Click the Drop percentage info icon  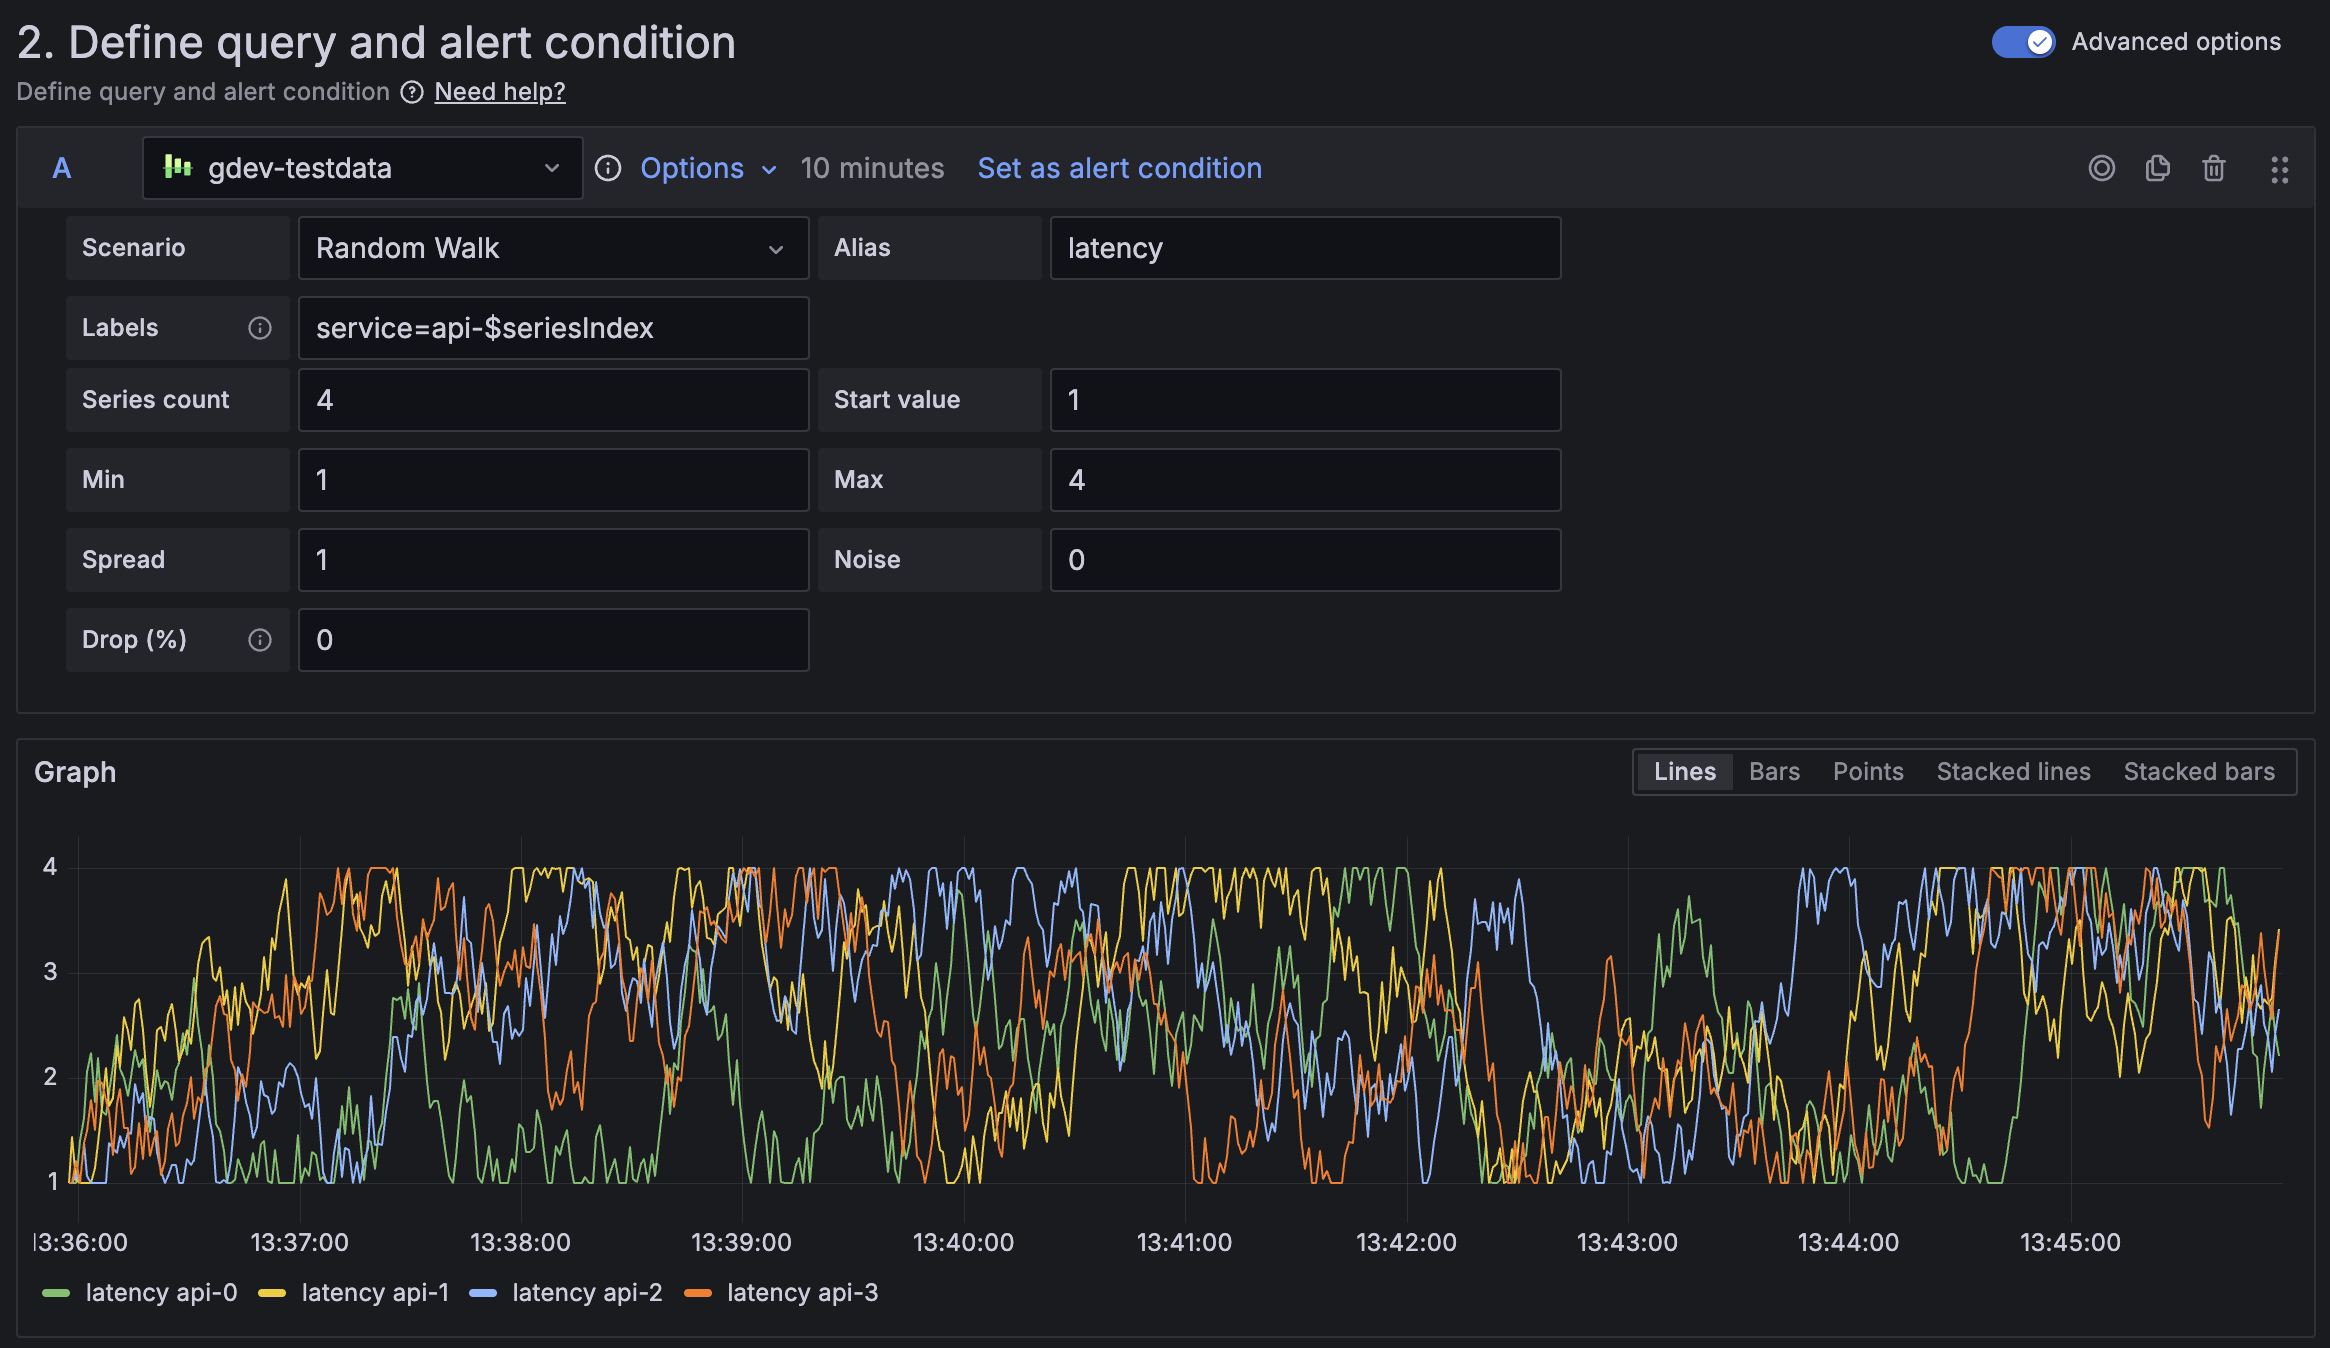pyautogui.click(x=261, y=639)
